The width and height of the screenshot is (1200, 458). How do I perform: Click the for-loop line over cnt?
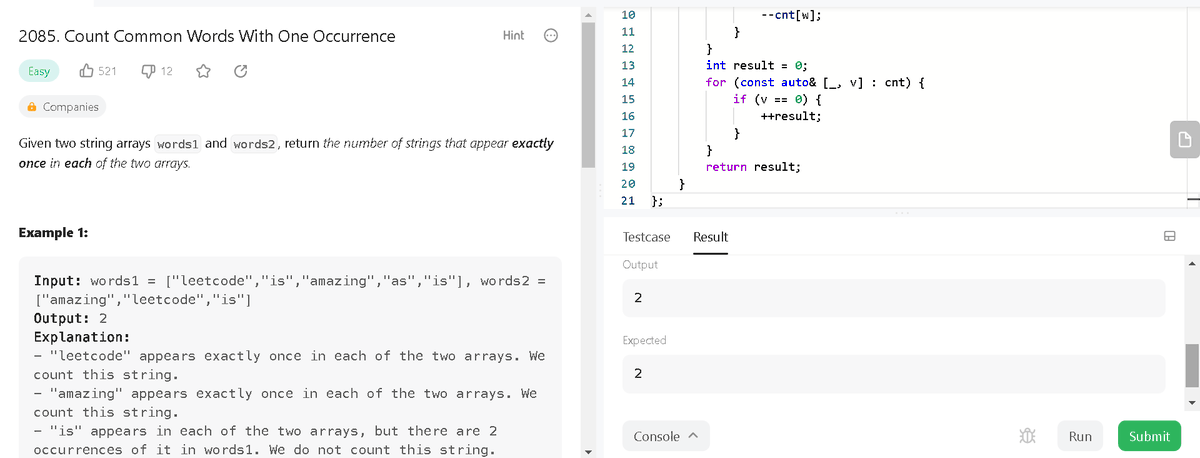coord(814,82)
